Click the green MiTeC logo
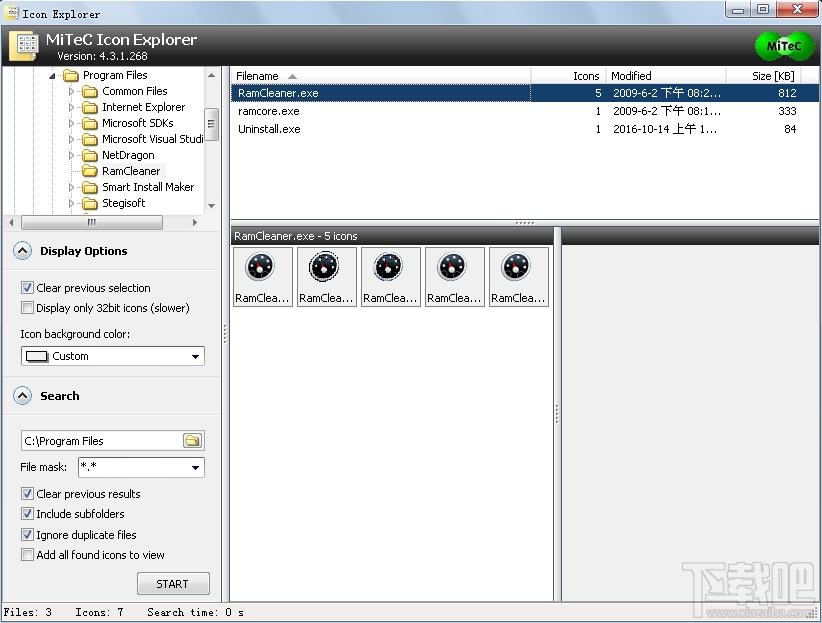 (x=784, y=46)
